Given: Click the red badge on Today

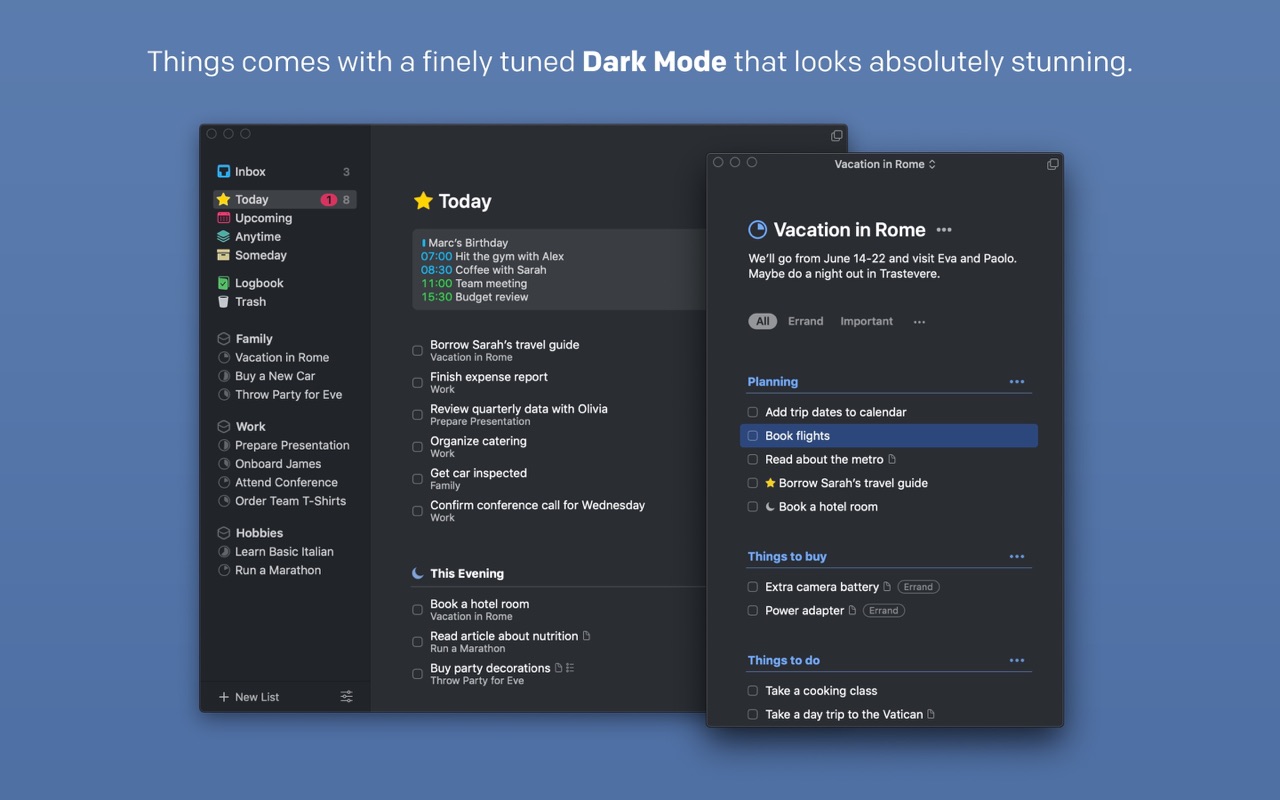Looking at the screenshot, I should (329, 200).
